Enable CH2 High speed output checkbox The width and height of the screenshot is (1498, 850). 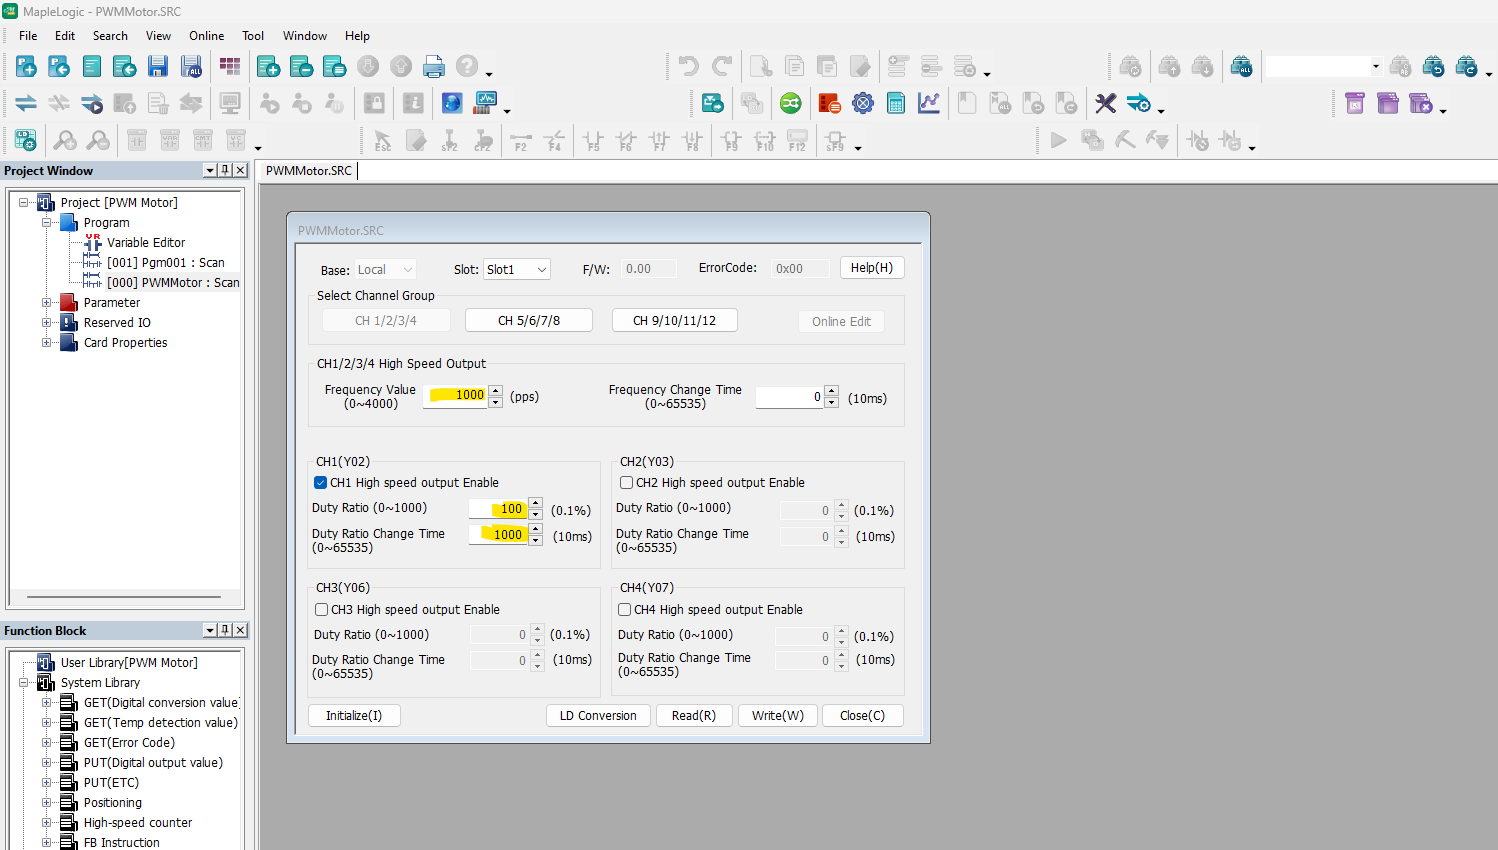pos(626,483)
